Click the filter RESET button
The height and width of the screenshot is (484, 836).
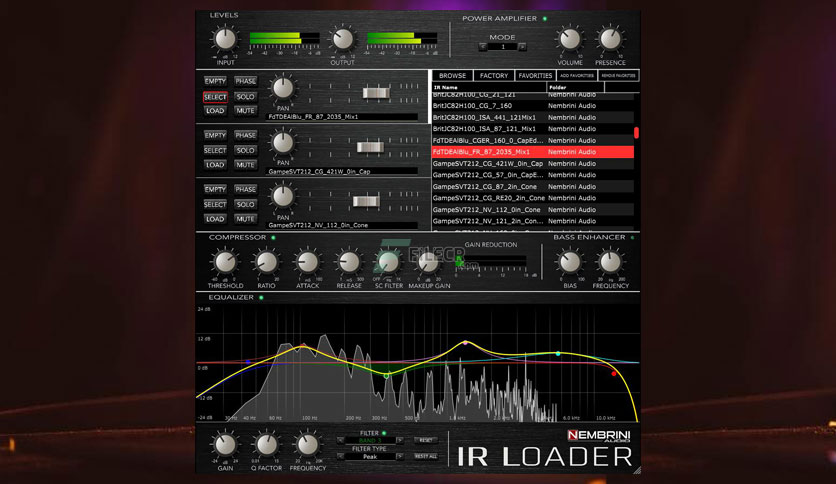point(425,440)
